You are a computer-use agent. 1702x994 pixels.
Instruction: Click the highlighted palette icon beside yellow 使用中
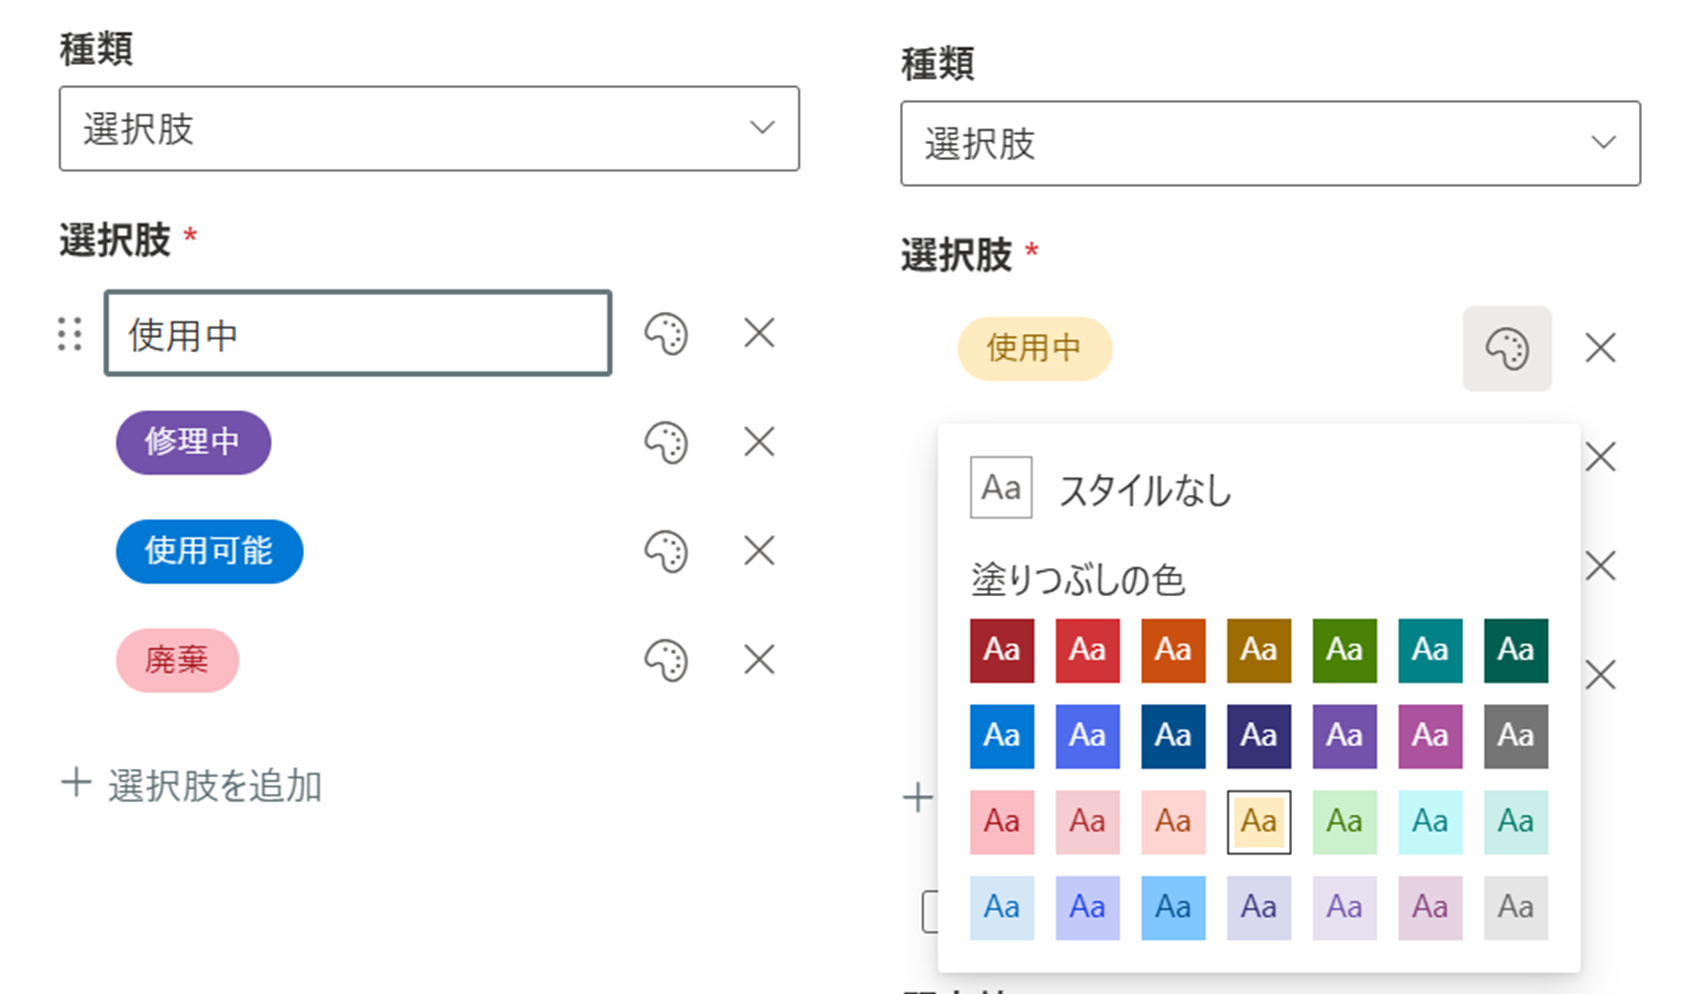pyautogui.click(x=1506, y=349)
